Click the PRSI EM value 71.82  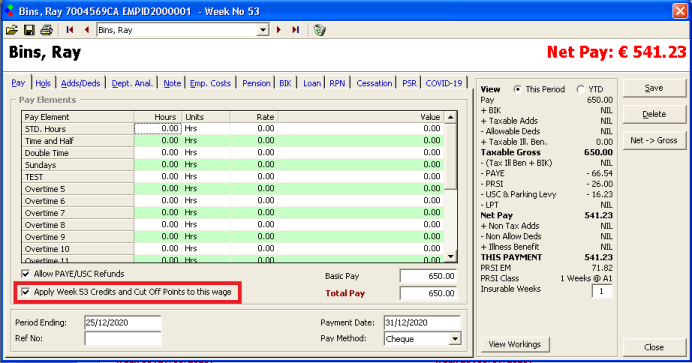pyautogui.click(x=602, y=268)
